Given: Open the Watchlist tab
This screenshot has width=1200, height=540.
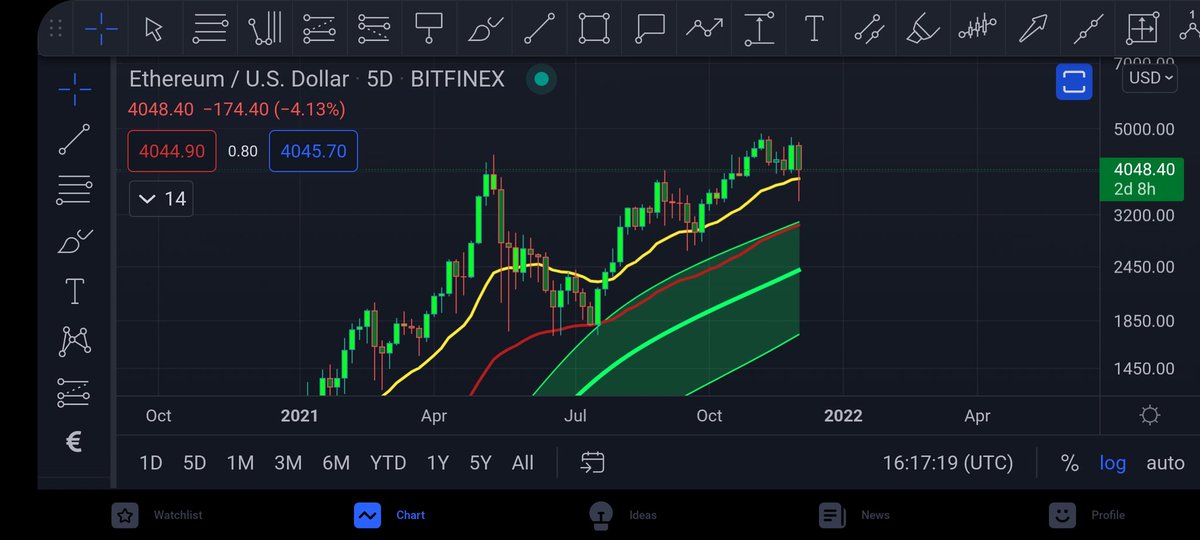Looking at the screenshot, I should pyautogui.click(x=158, y=515).
